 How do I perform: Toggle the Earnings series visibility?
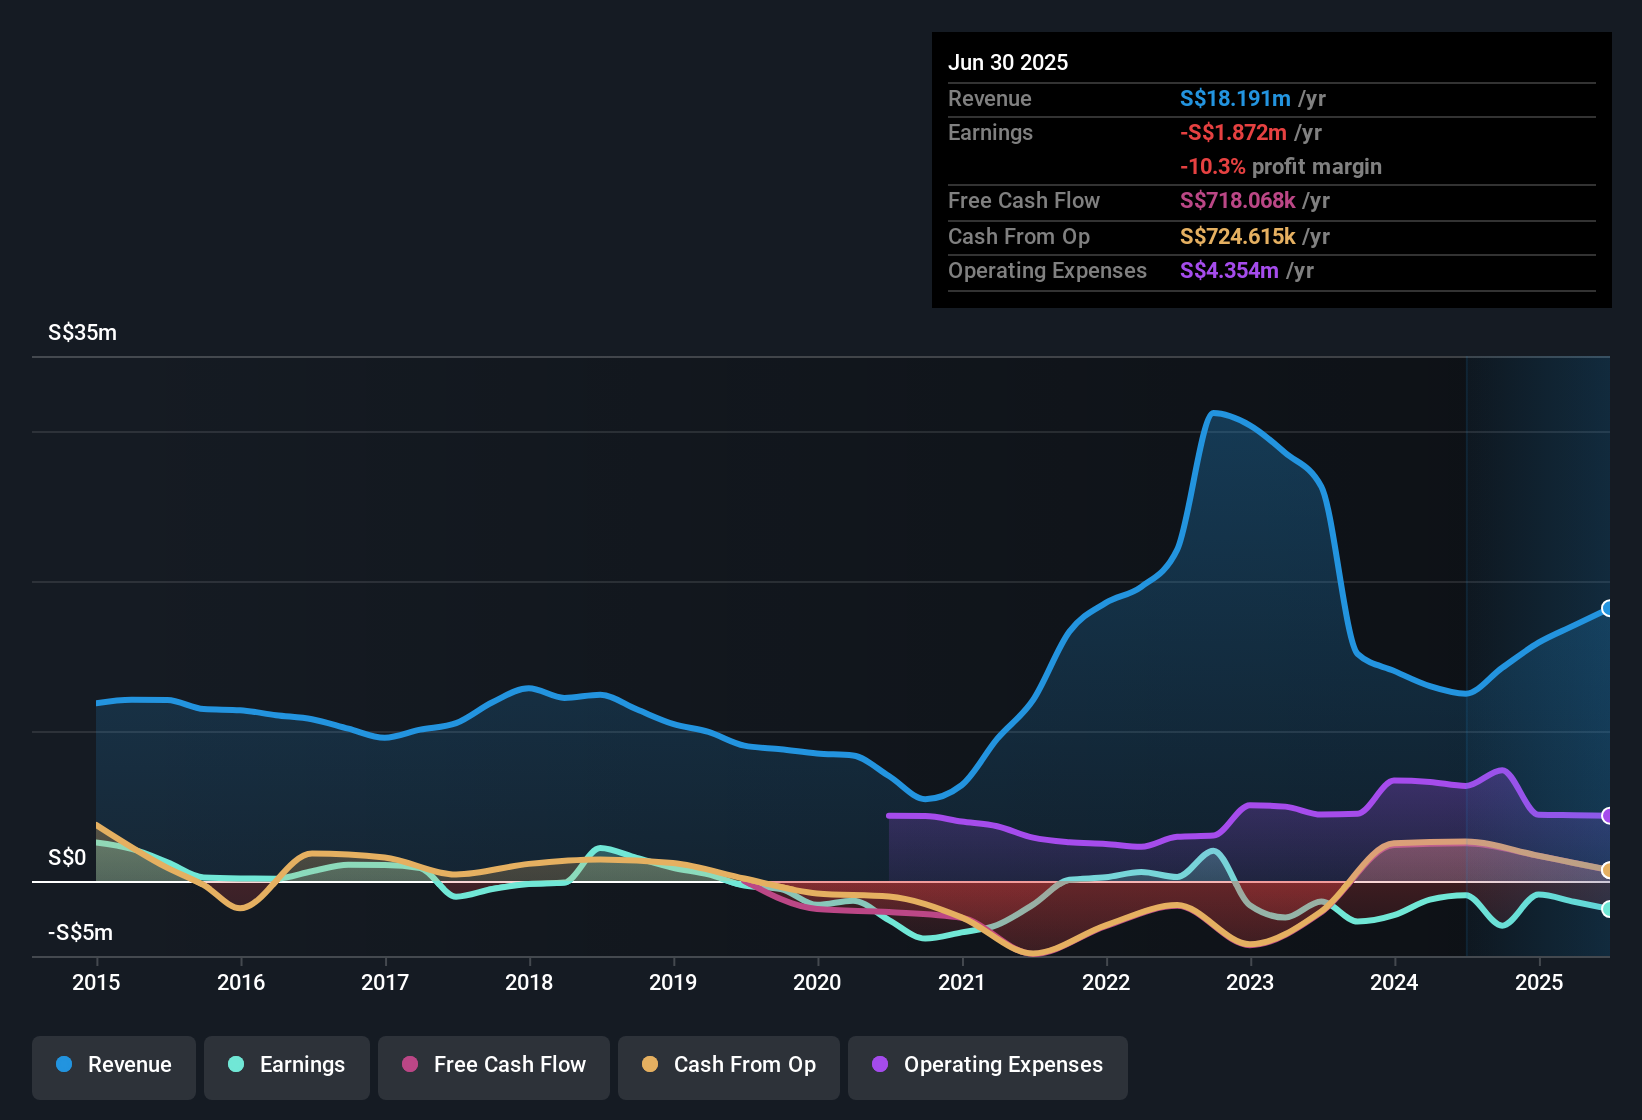(287, 1065)
